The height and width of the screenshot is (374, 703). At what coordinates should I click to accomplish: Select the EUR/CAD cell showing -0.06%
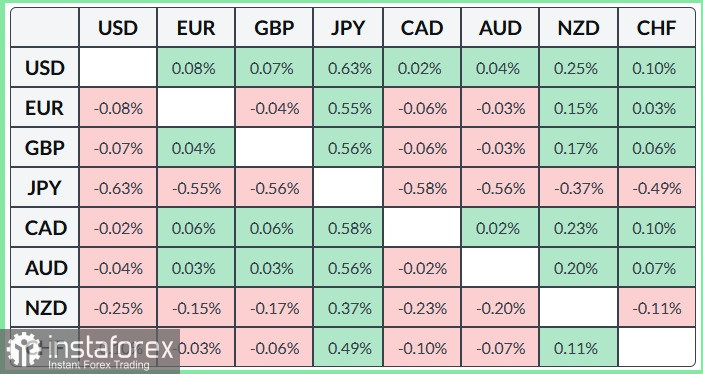point(422,108)
